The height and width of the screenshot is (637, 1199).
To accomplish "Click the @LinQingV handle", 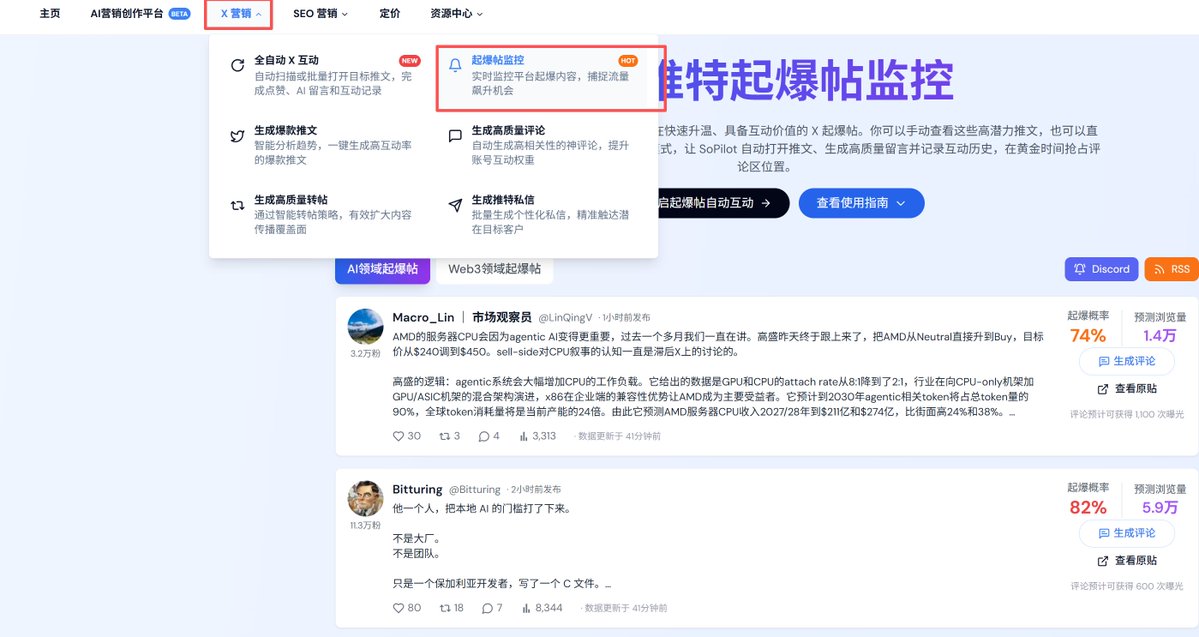I will click(x=565, y=317).
